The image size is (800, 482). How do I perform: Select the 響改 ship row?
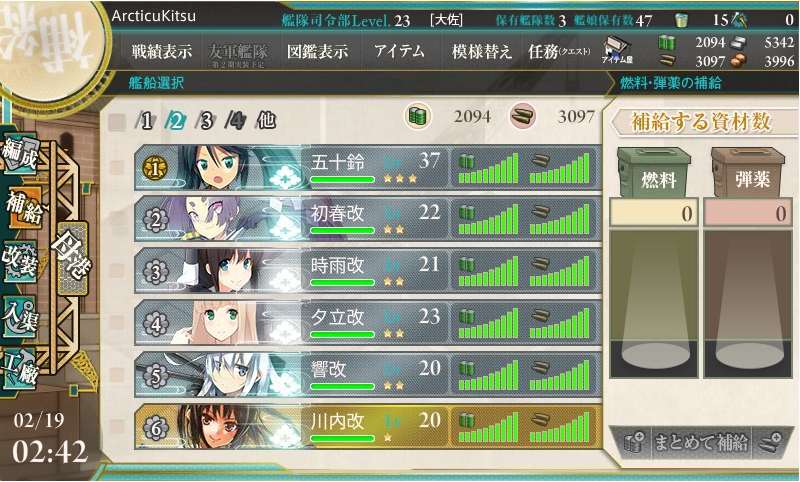[368, 375]
